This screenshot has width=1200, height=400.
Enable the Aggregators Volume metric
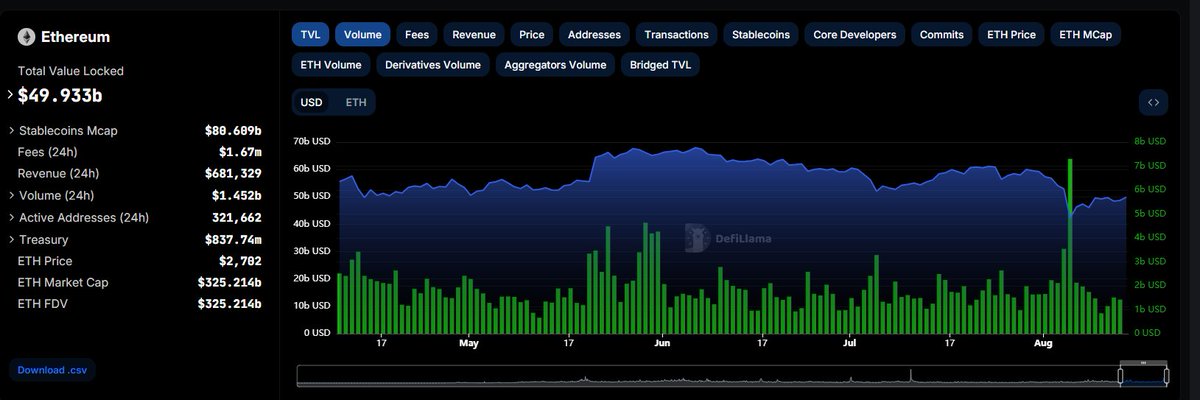coord(555,64)
